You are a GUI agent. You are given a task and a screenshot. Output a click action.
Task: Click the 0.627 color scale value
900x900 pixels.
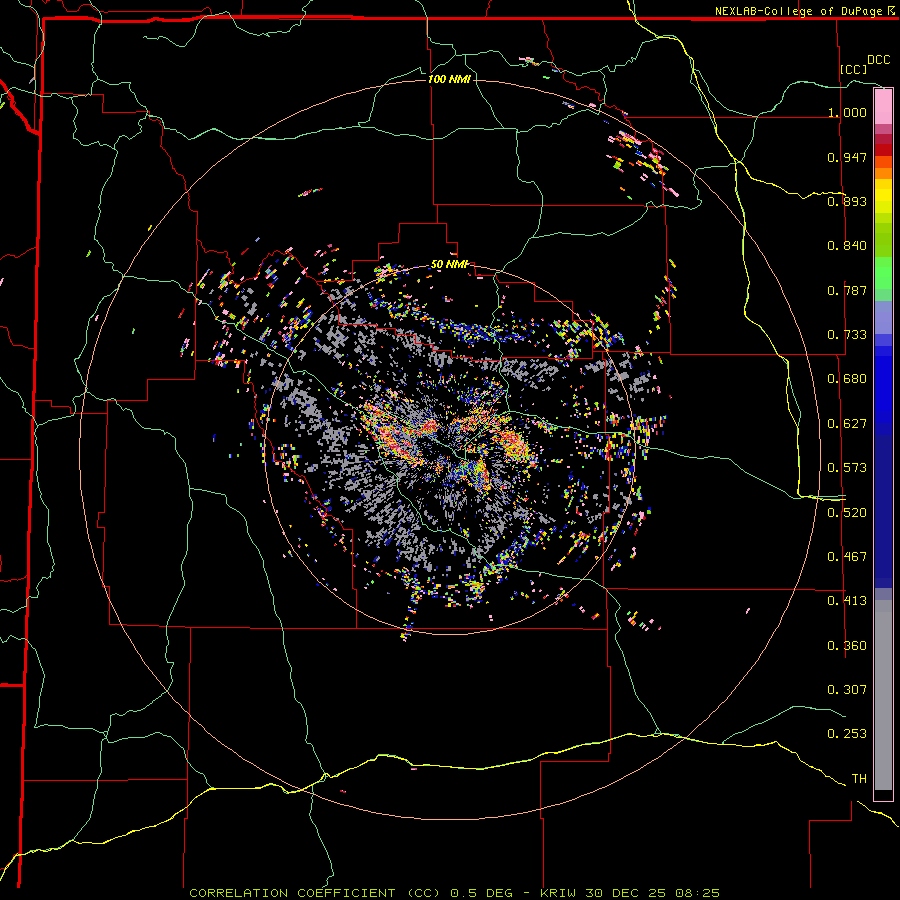pyautogui.click(x=847, y=424)
